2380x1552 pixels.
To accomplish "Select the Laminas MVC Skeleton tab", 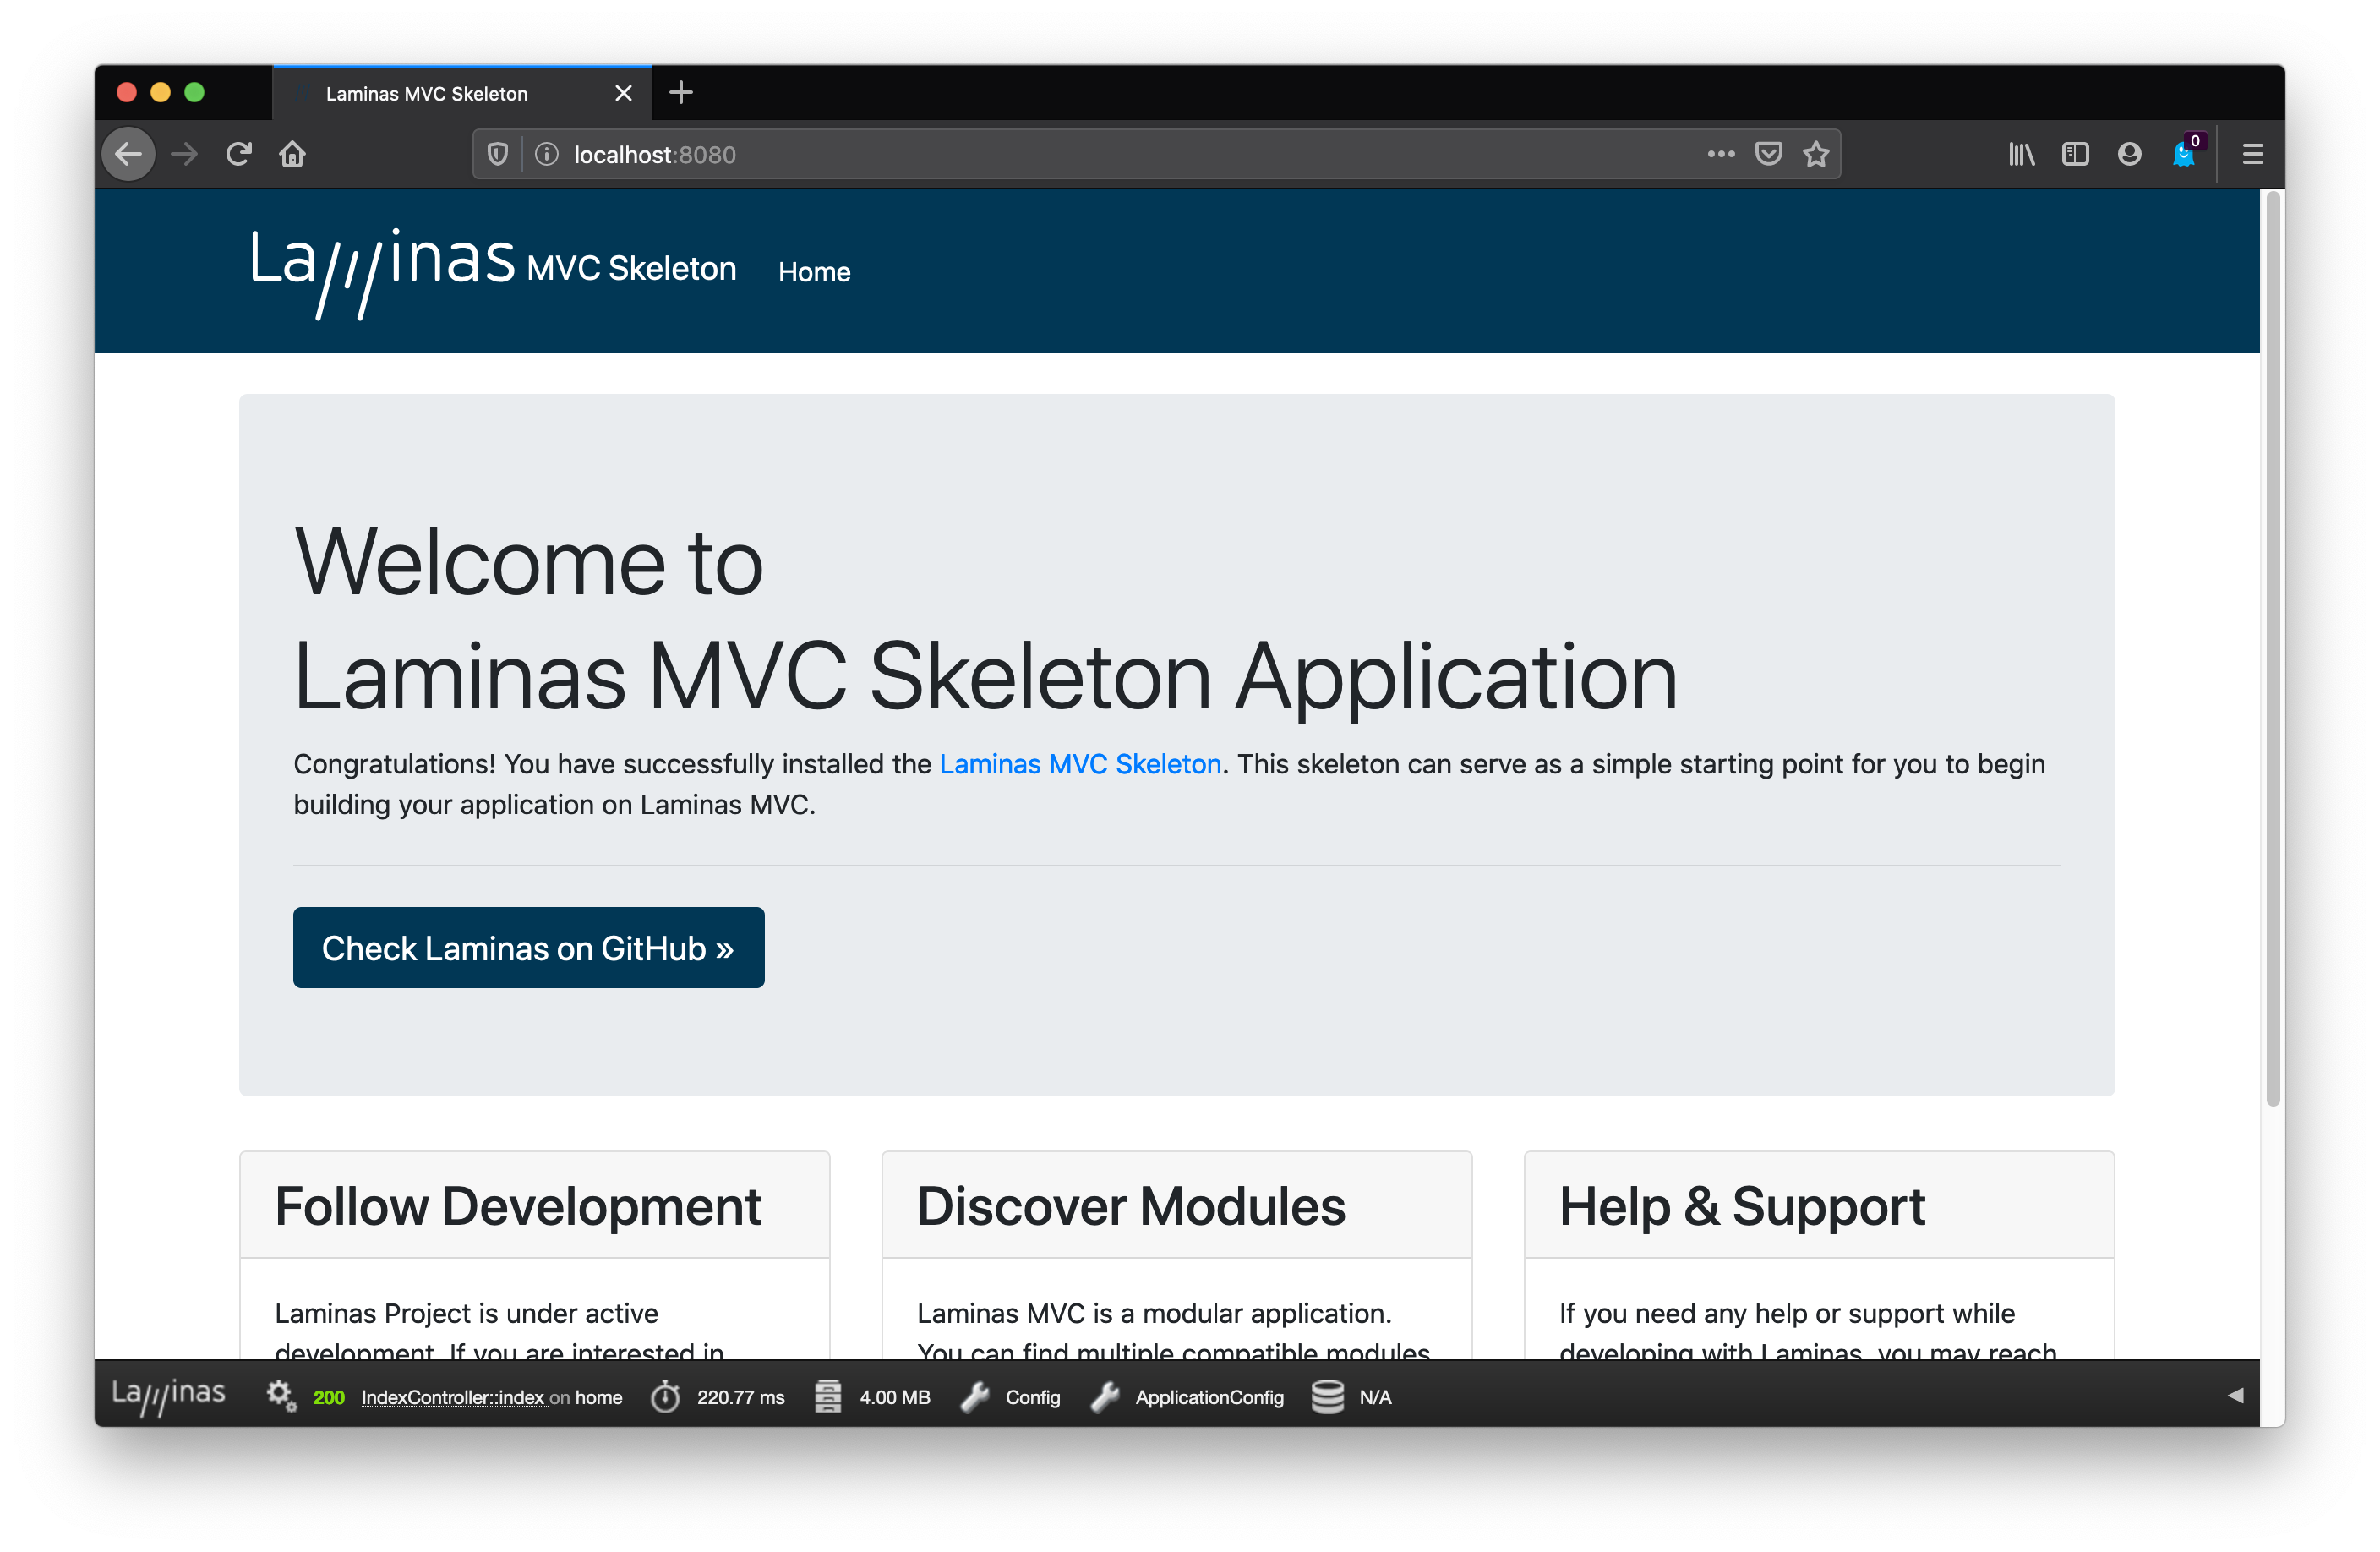I will click(462, 93).
